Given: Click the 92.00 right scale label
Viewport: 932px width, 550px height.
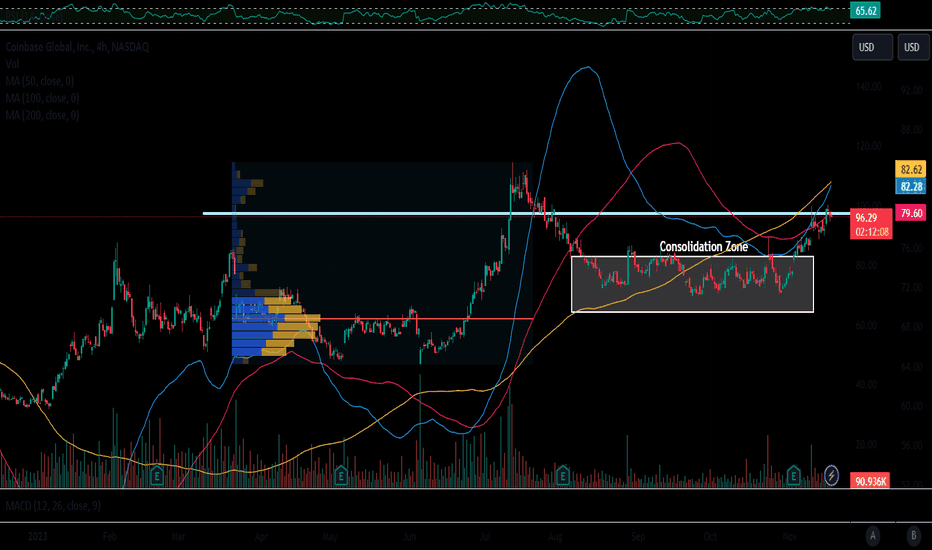Looking at the screenshot, I should 911,90.
